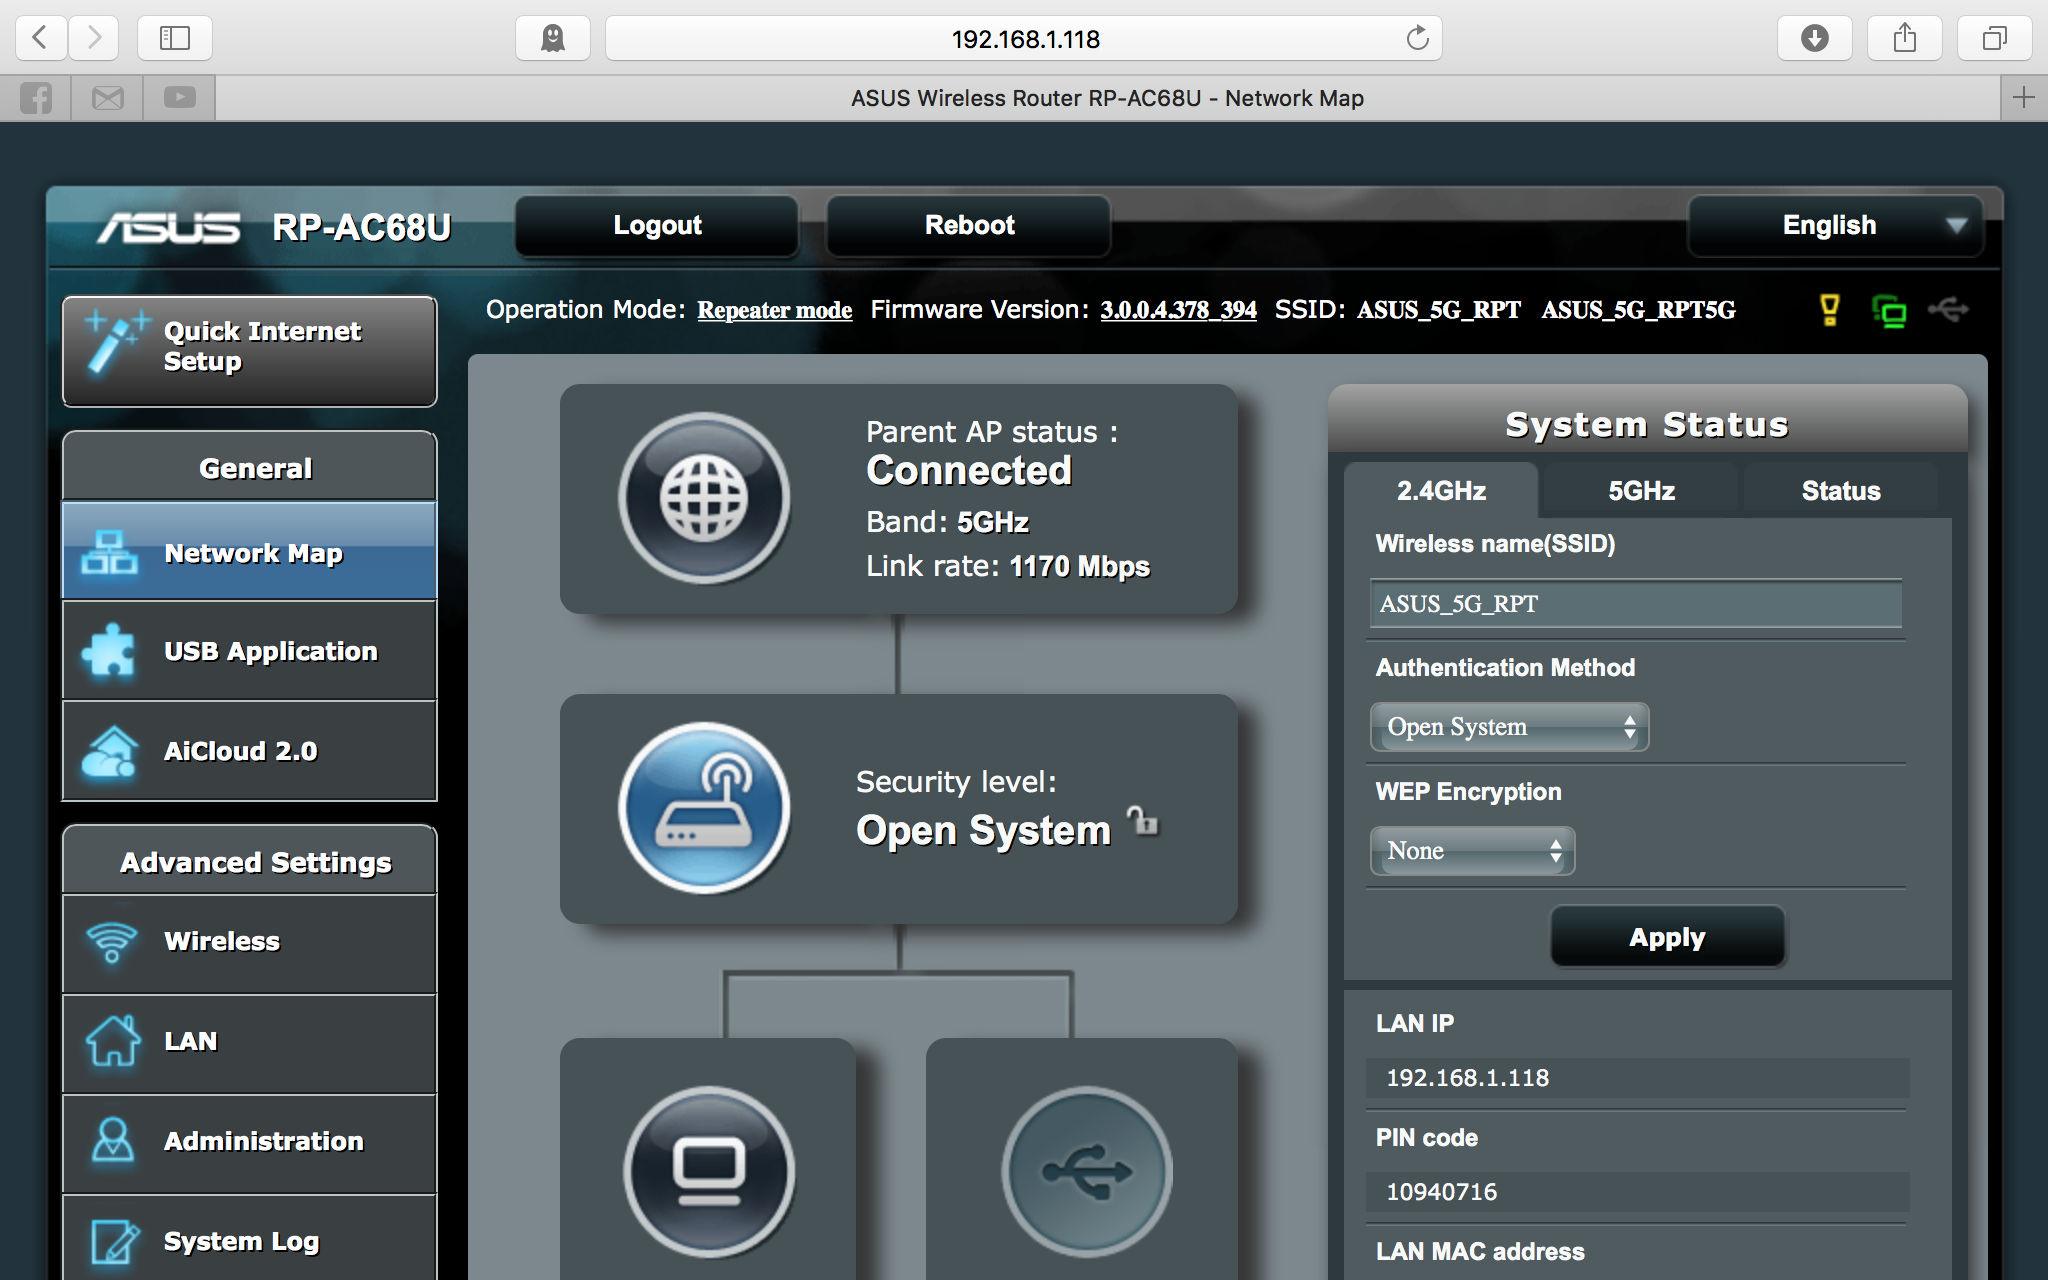
Task: Click the router security level icon
Action: (704, 808)
